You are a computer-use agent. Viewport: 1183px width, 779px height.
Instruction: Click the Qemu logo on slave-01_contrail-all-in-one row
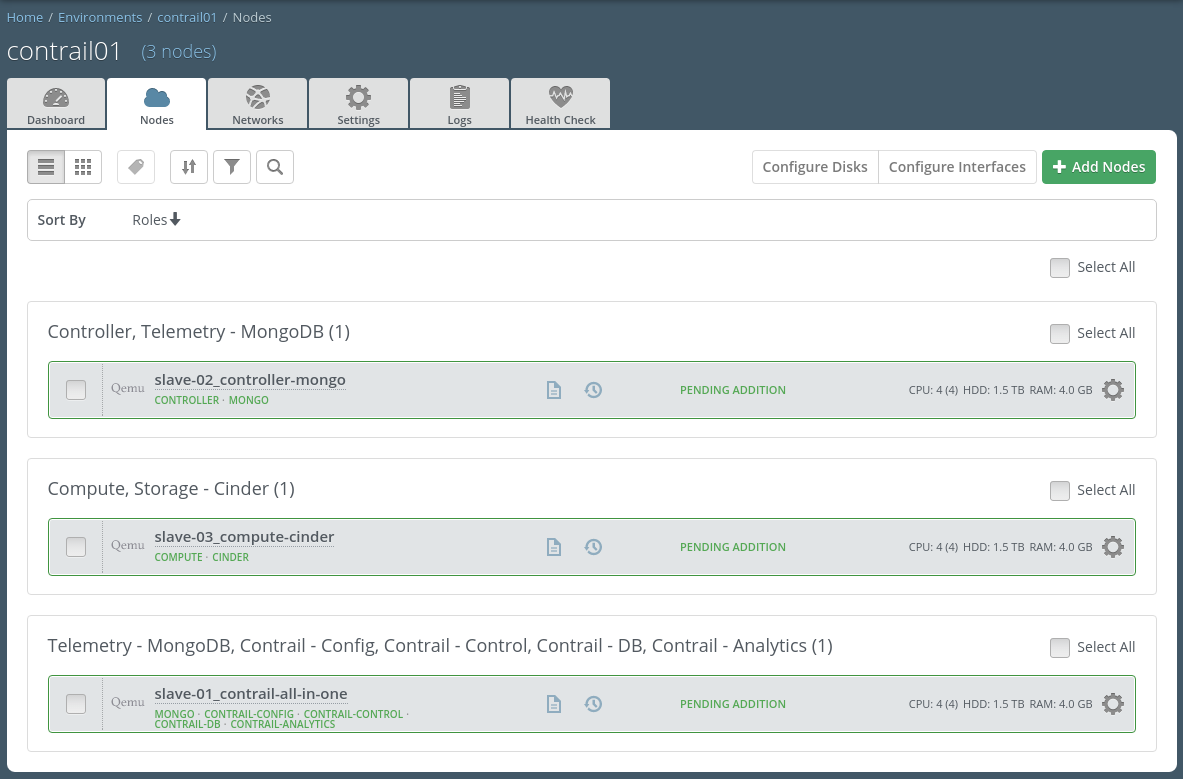pos(128,702)
